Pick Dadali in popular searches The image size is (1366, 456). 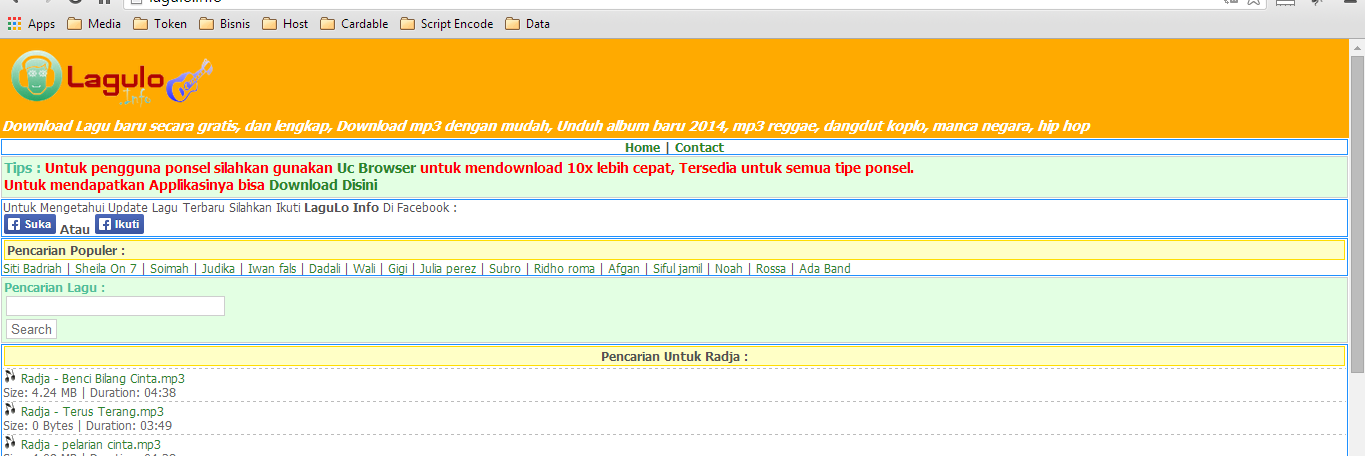(x=324, y=269)
